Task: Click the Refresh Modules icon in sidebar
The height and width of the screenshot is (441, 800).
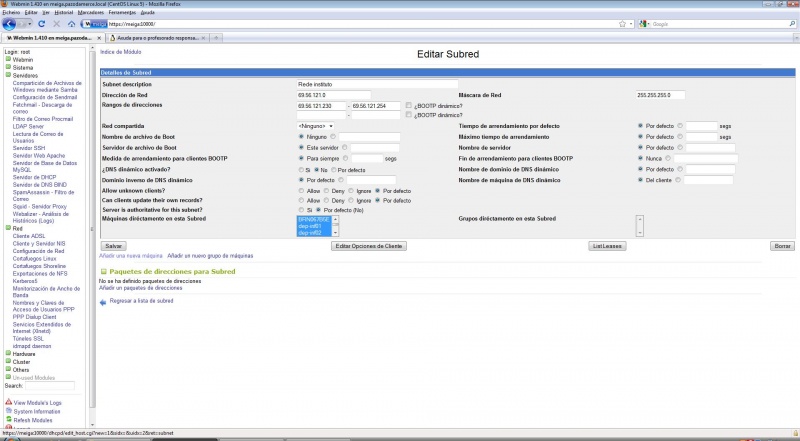Action: point(8,420)
